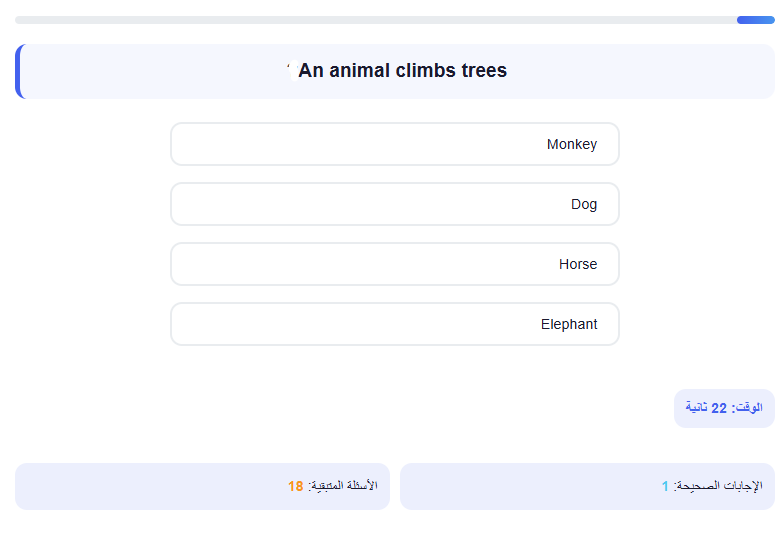Click the blue filled progress bar segment
This screenshot has width=784, height=539.
point(756,20)
